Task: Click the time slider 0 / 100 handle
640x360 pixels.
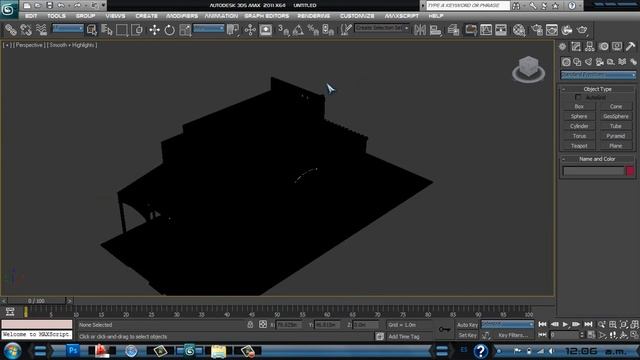Action: coord(36,301)
